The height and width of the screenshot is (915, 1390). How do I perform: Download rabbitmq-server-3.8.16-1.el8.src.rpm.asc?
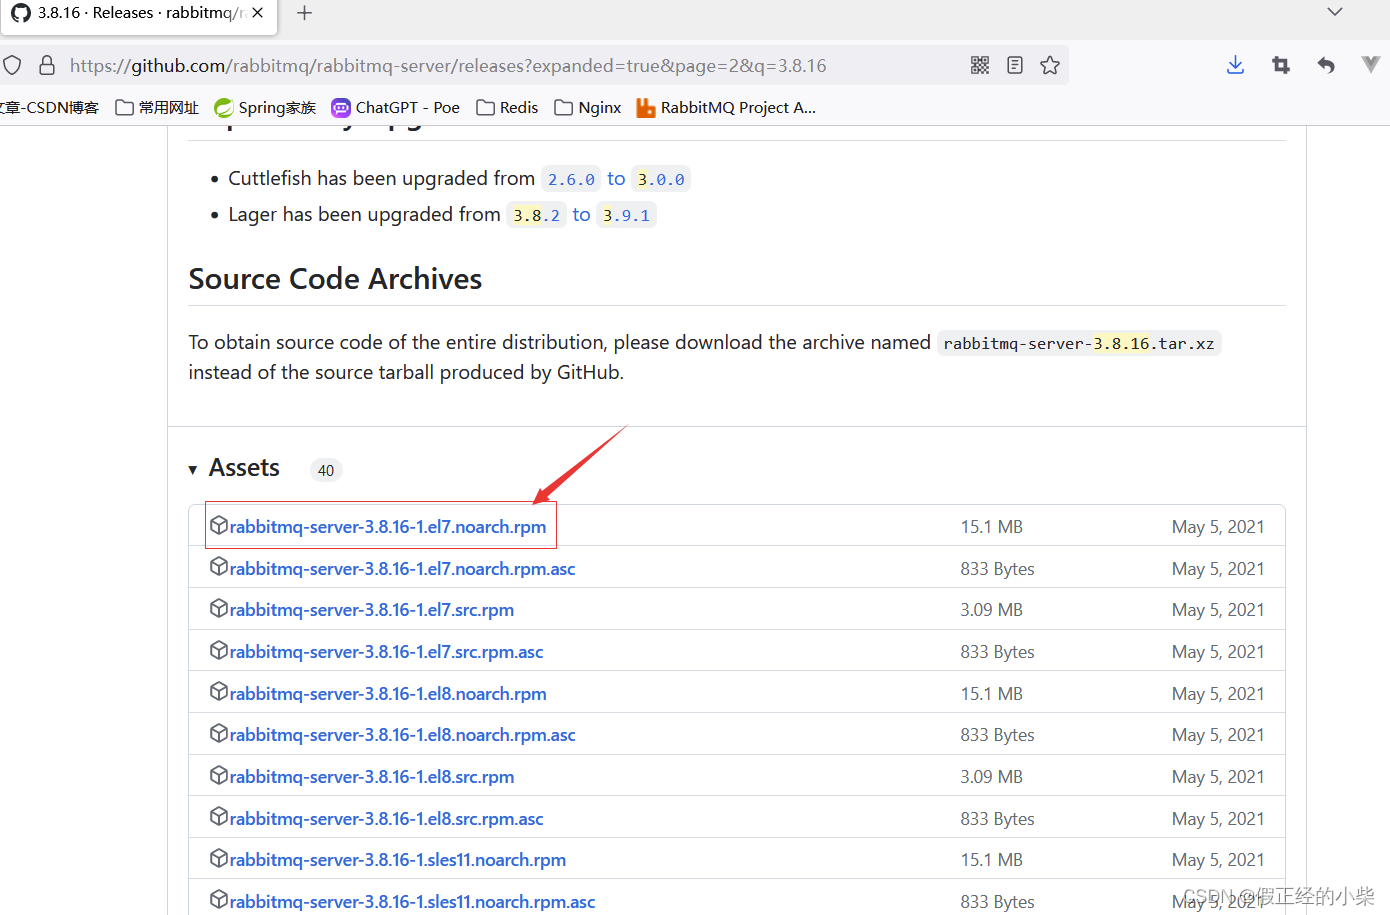386,819
